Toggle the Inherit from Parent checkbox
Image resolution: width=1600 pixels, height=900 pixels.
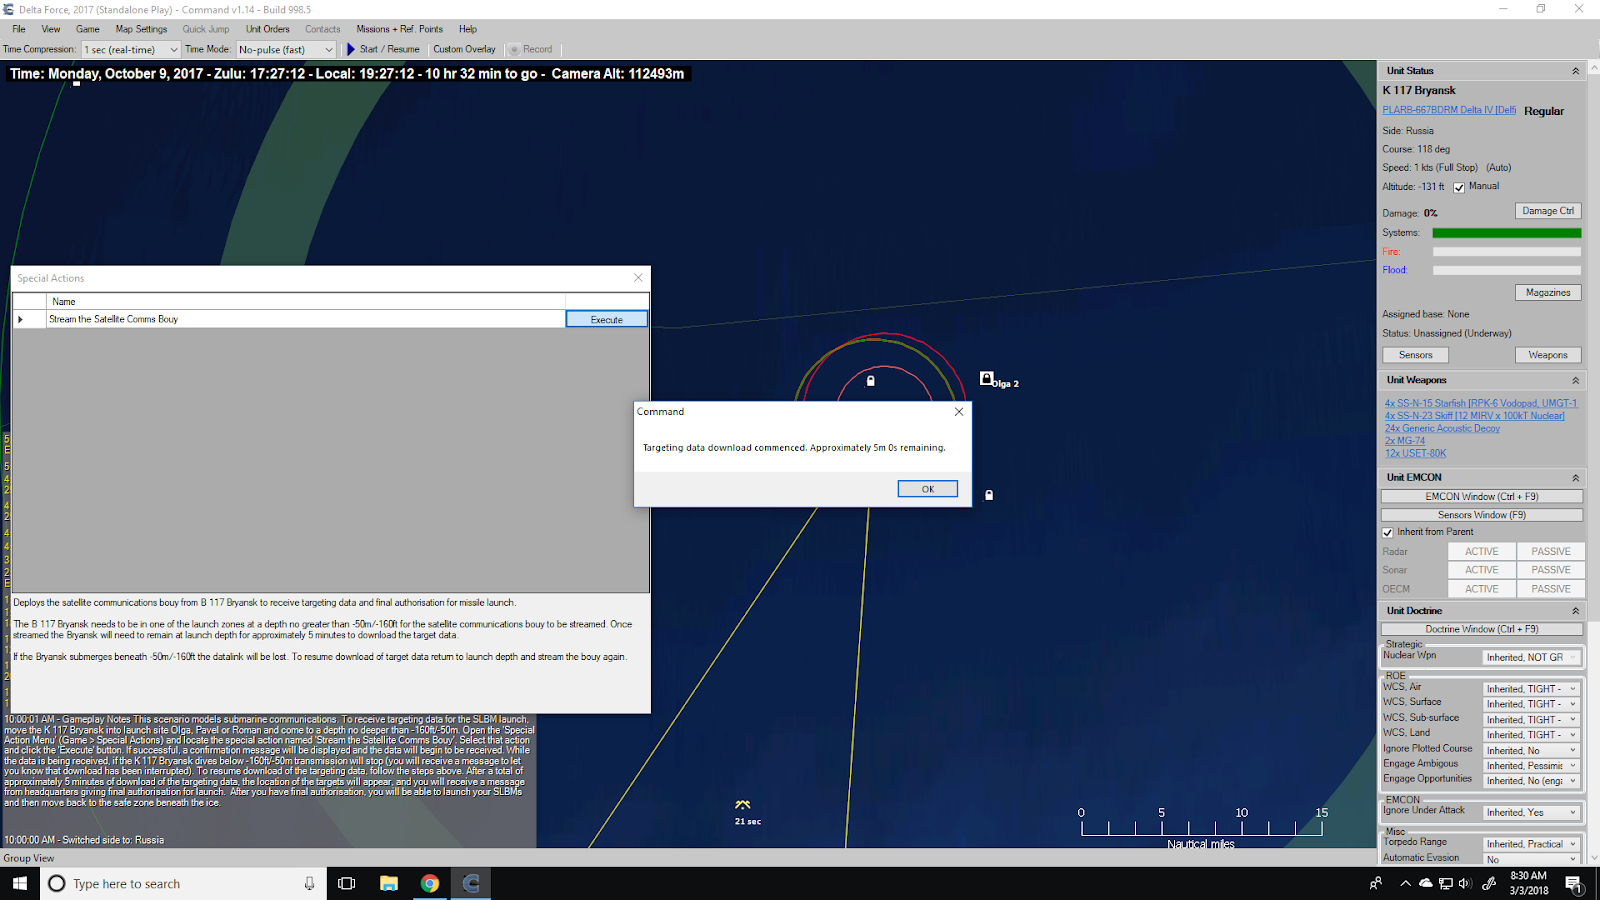(x=1388, y=533)
